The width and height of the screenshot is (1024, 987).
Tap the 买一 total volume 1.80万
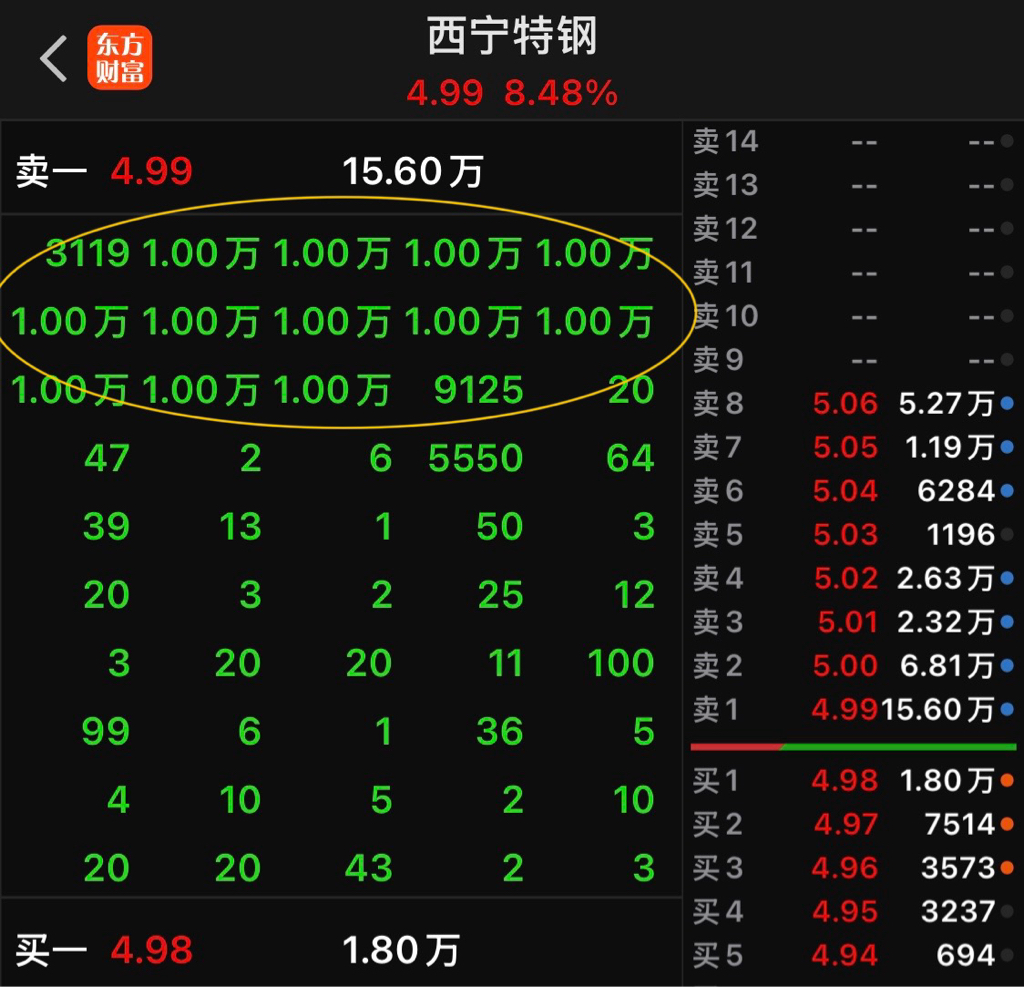point(401,950)
